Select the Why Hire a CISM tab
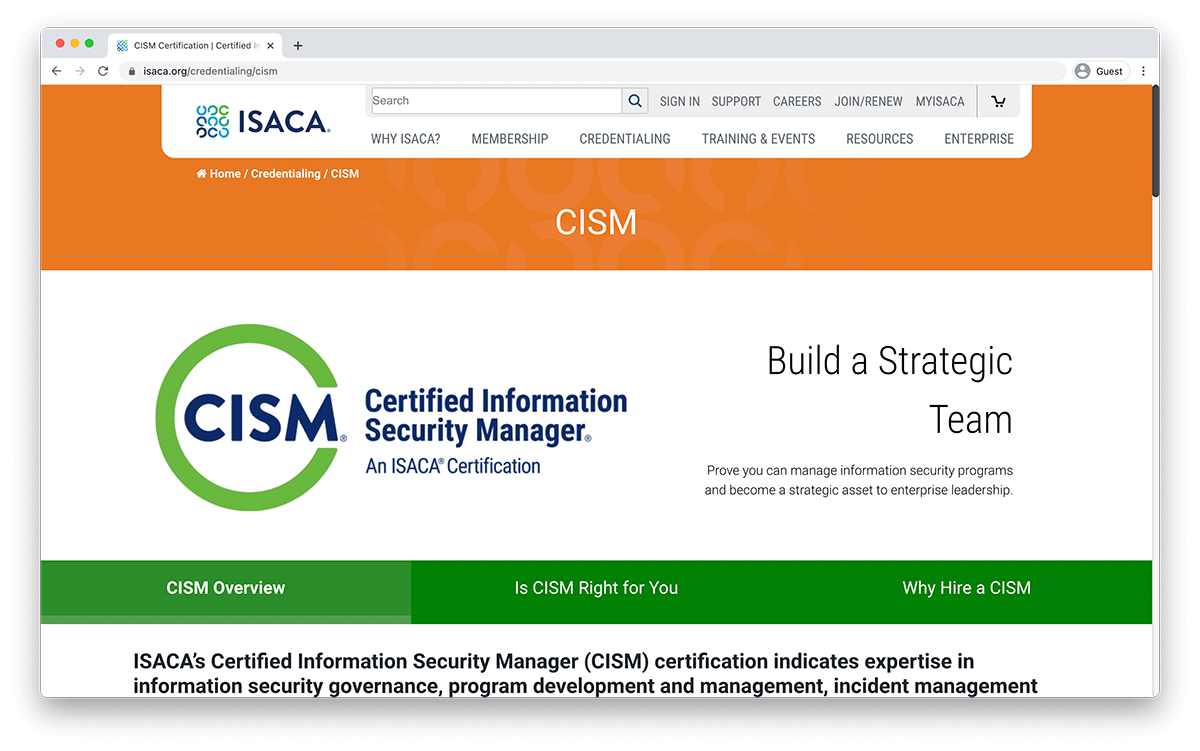 (x=966, y=588)
